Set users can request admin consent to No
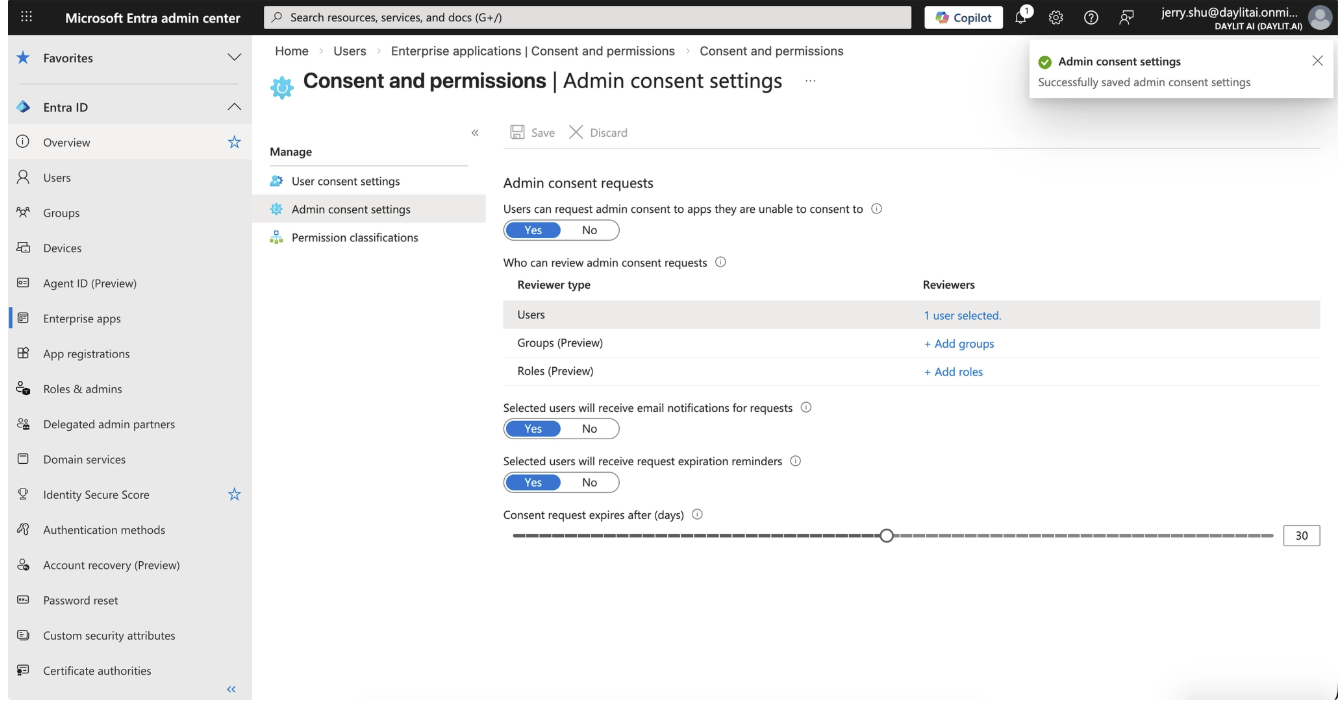The width and height of the screenshot is (1344, 710). (589, 230)
